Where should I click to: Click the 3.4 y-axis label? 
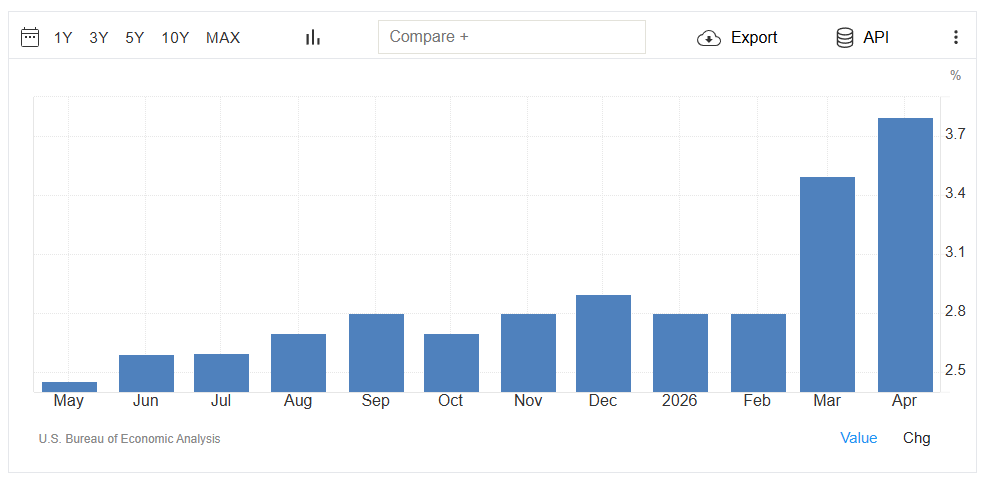click(955, 193)
